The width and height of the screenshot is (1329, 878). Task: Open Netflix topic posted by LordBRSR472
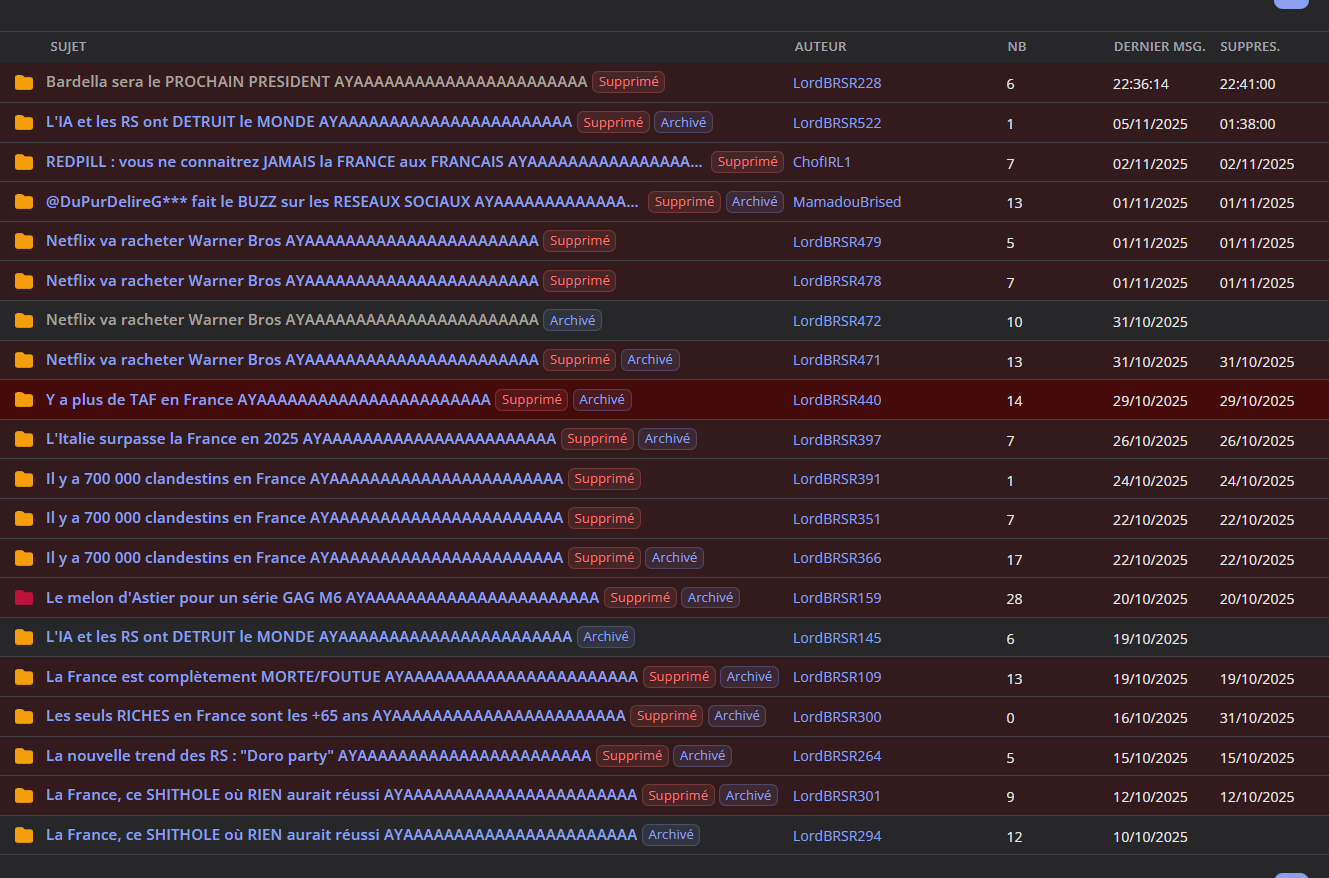click(x=292, y=320)
